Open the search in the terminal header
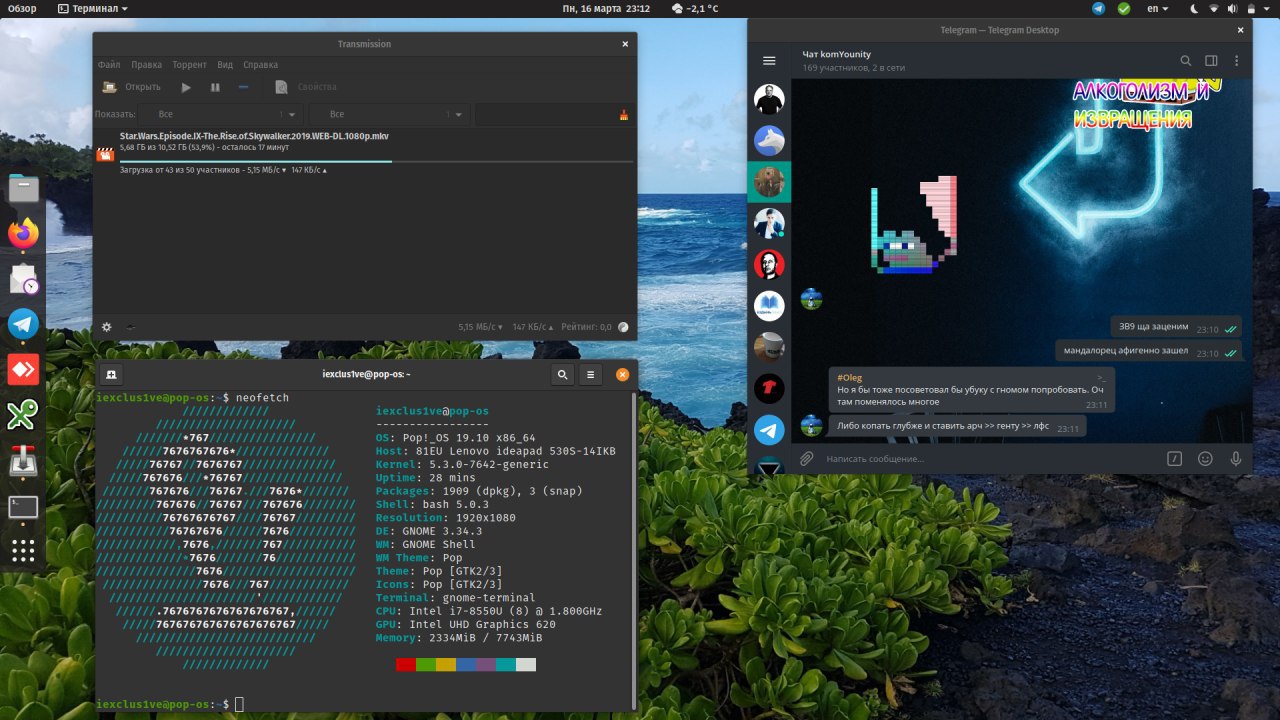 click(x=563, y=374)
